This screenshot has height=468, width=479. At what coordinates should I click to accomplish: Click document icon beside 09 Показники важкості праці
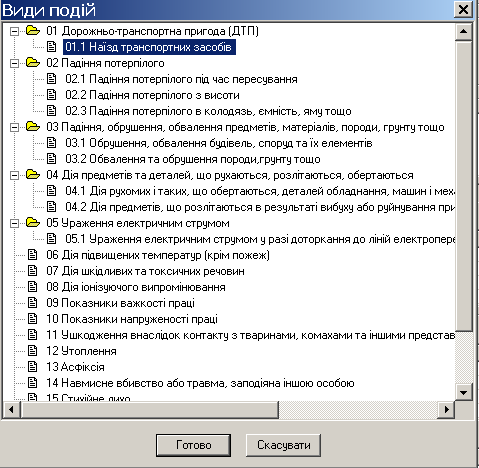pos(33,303)
